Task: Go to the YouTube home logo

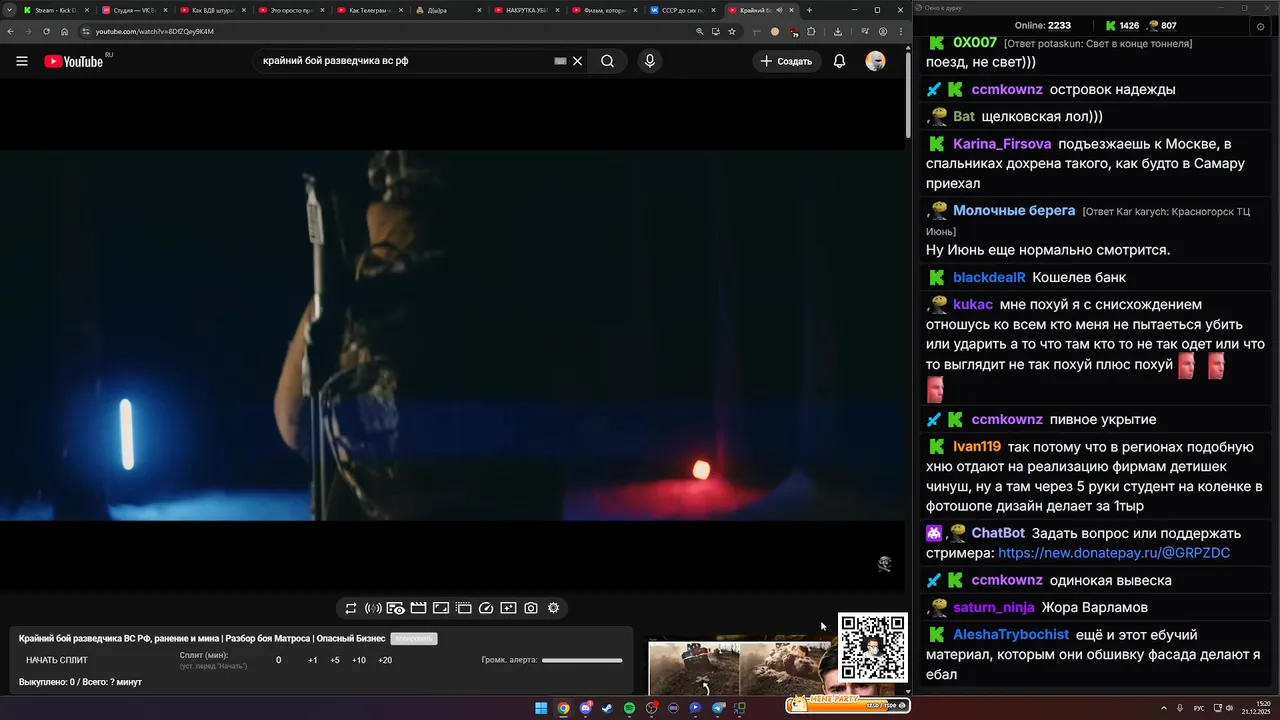Action: pyautogui.click(x=73, y=61)
